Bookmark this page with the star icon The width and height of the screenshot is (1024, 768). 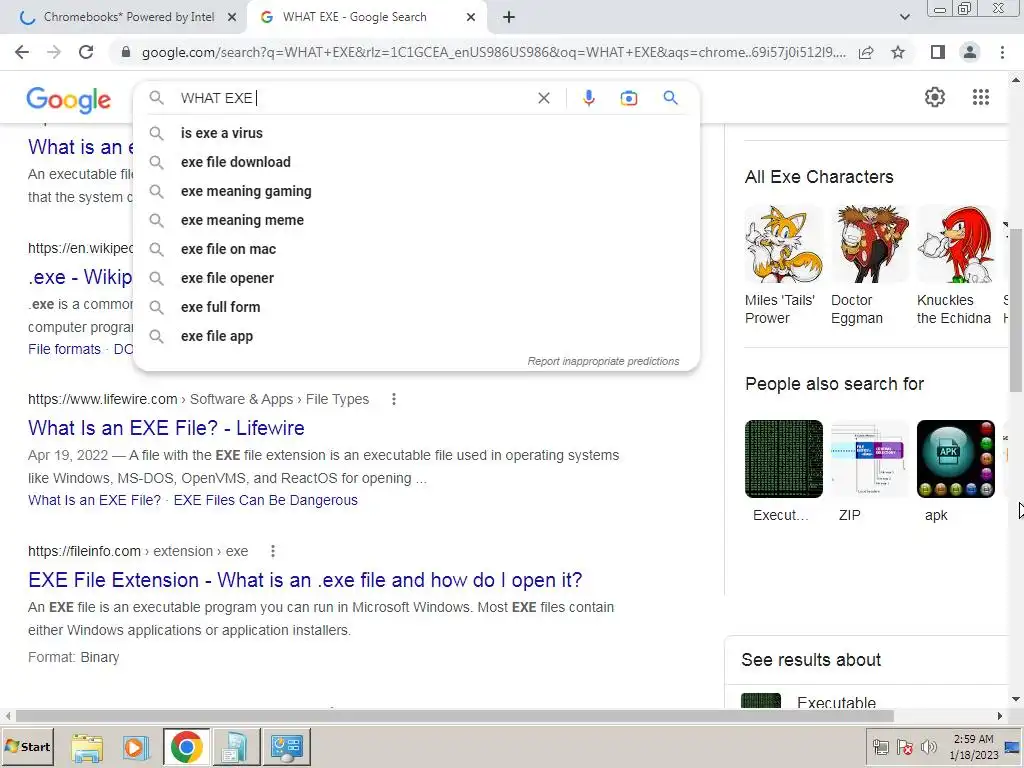898,52
